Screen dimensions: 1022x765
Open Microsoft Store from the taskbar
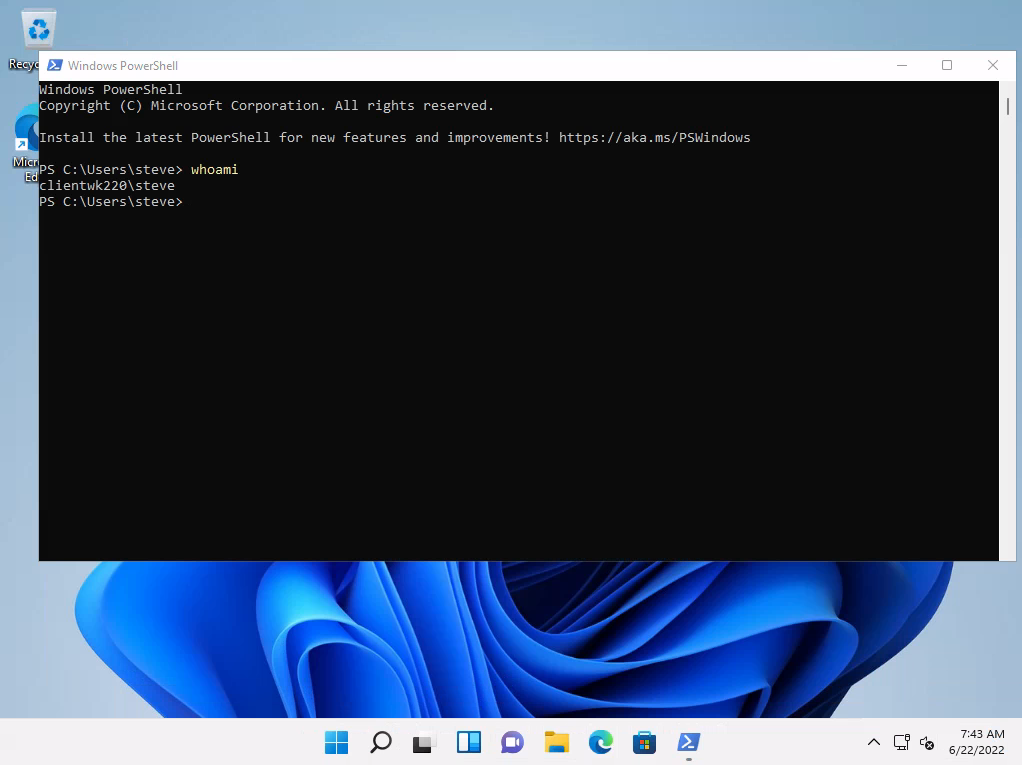pyautogui.click(x=644, y=742)
